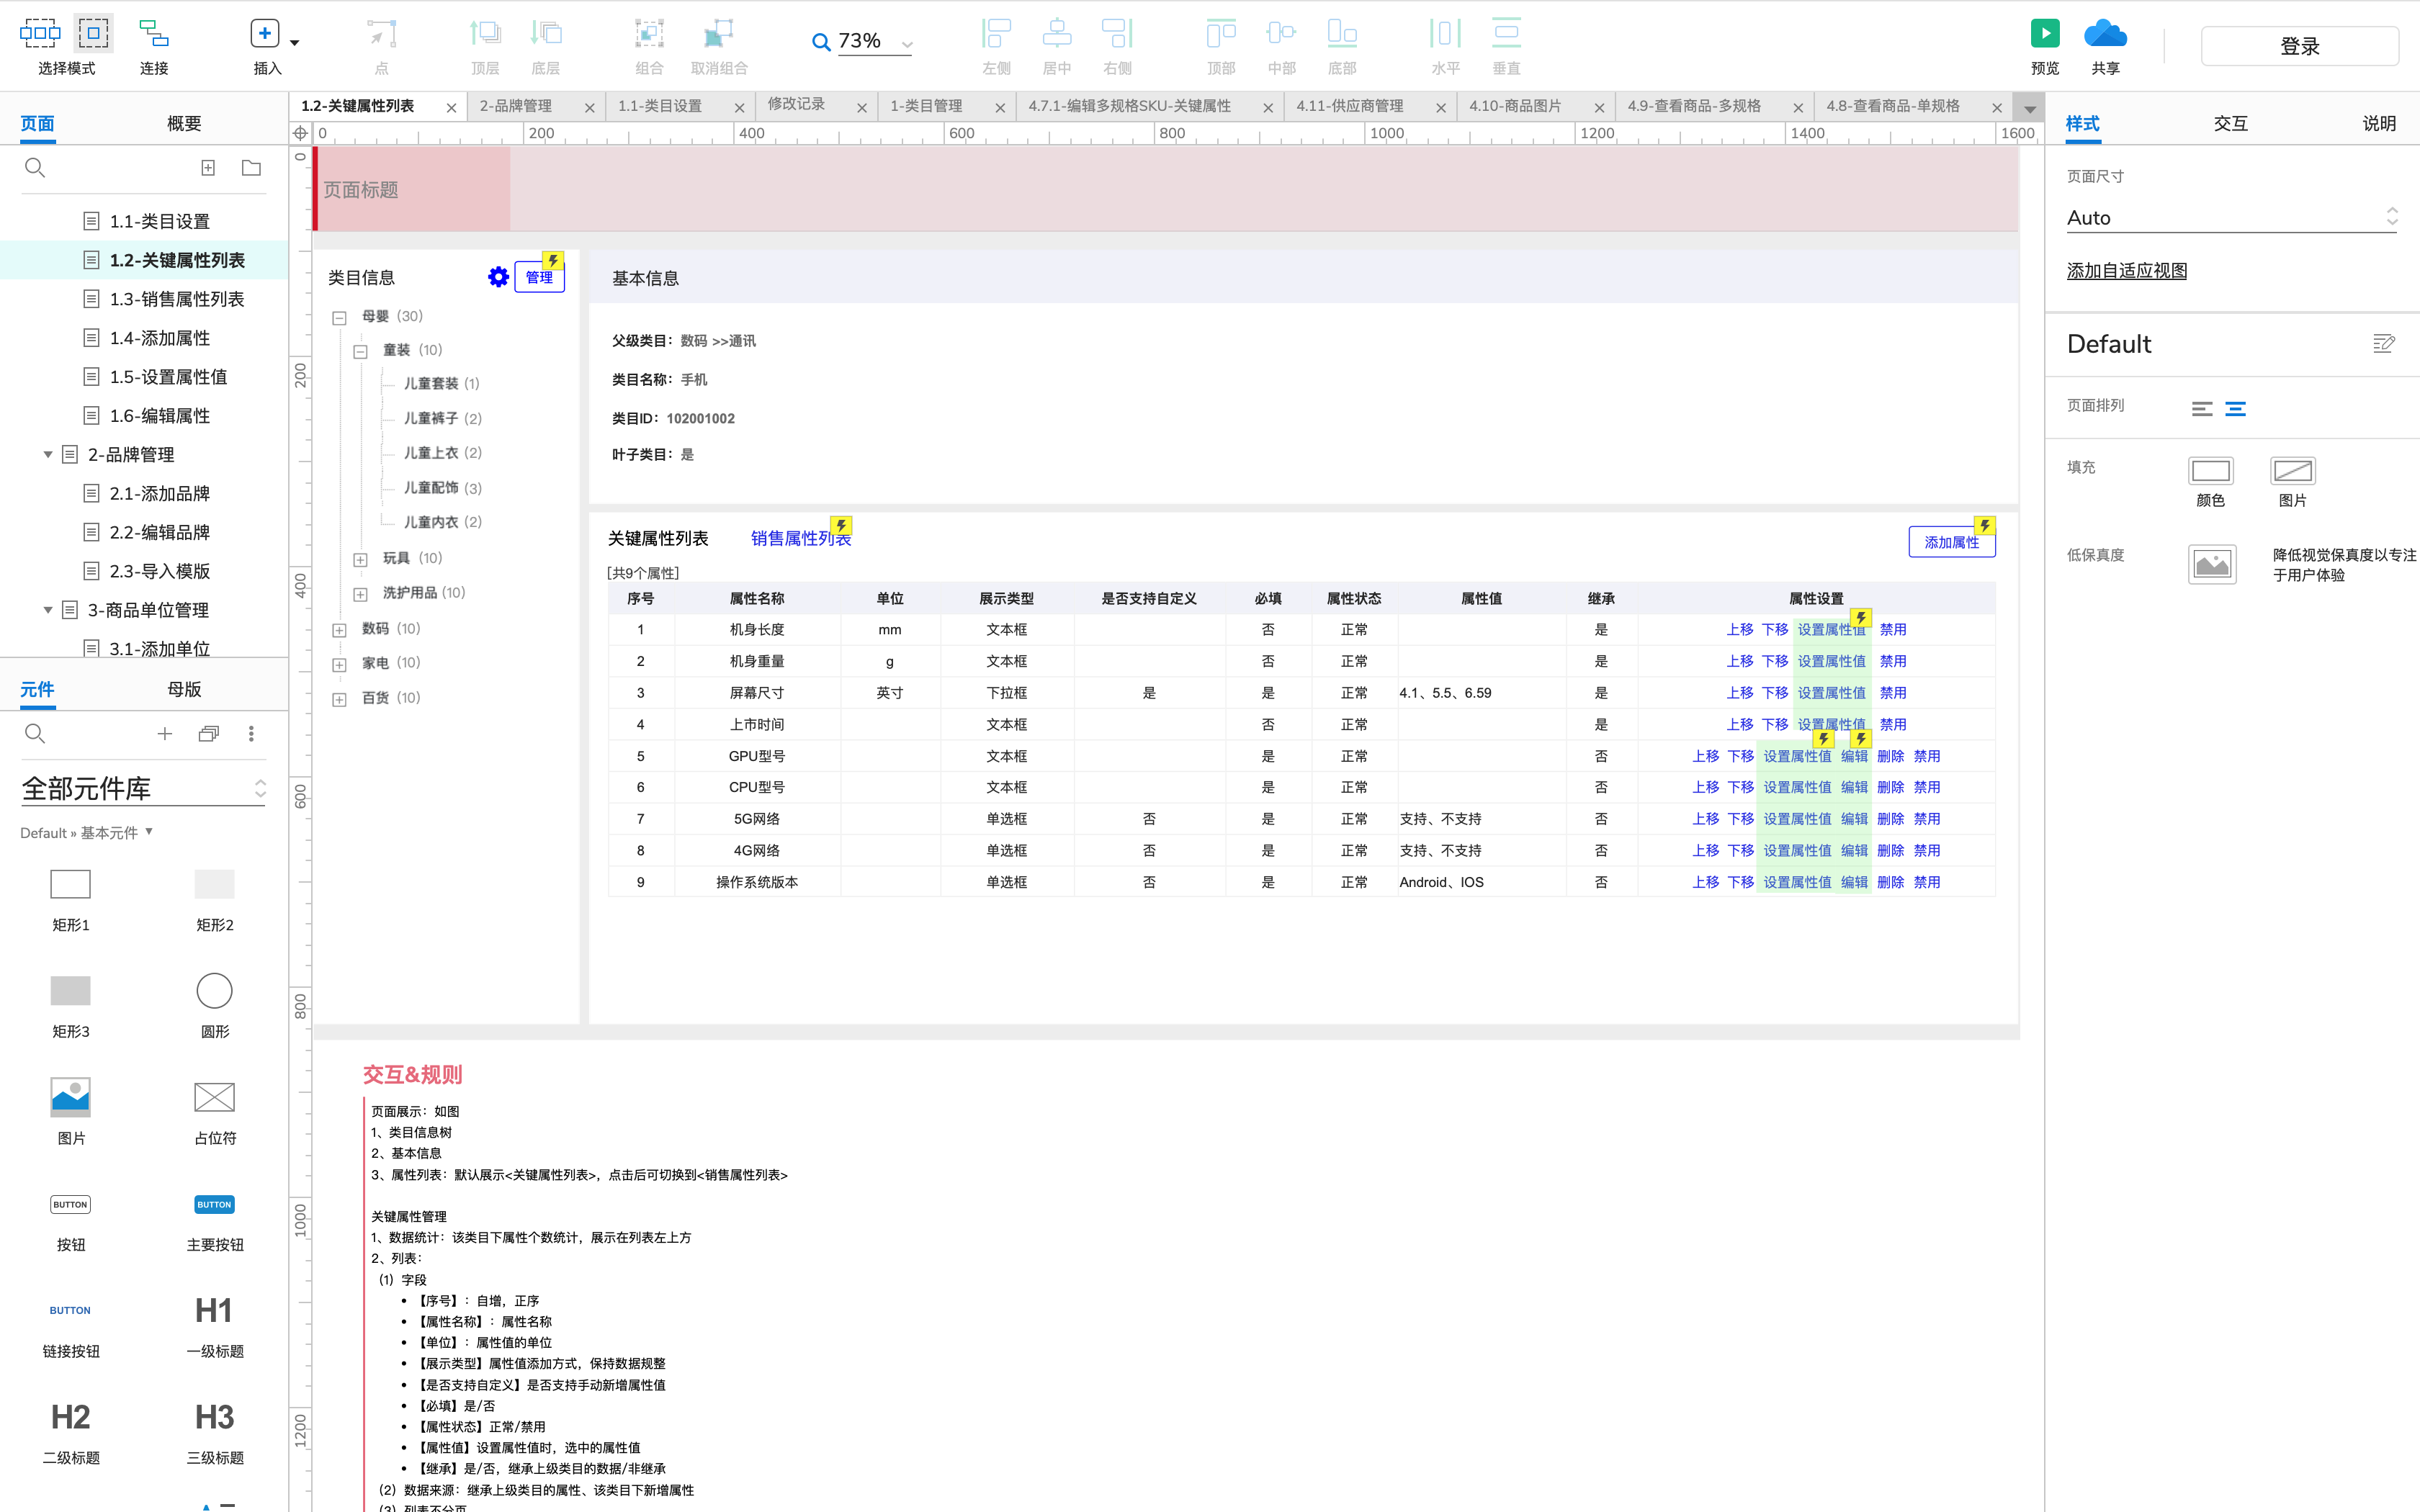Select the 选择模式 intersect mode icon
The width and height of the screenshot is (2420, 1512).
(x=40, y=33)
